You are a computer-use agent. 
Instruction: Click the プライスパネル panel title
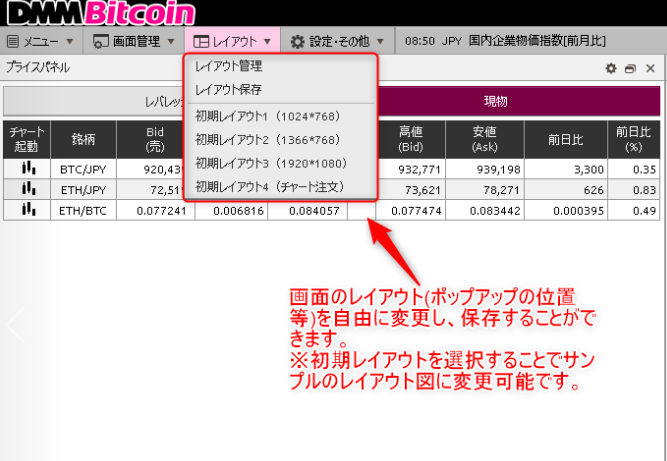pos(38,68)
